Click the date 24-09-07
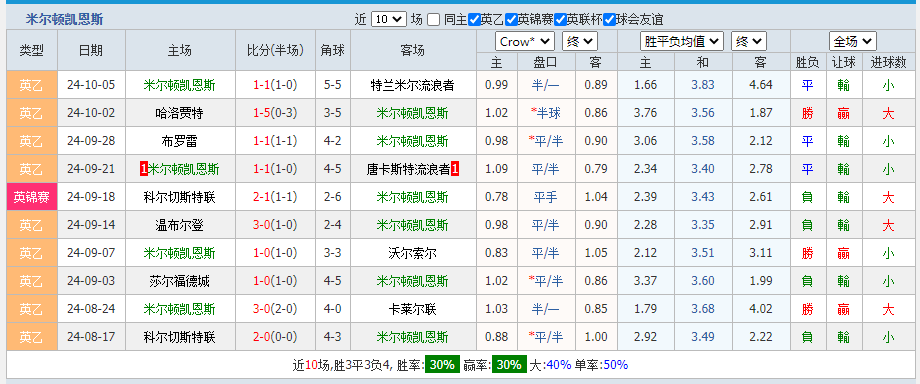The width and height of the screenshot is (920, 384). tap(91, 254)
